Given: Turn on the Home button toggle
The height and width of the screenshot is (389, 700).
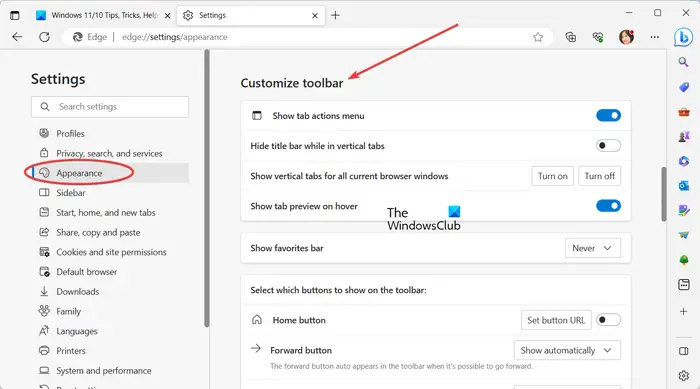Looking at the screenshot, I should coord(608,320).
